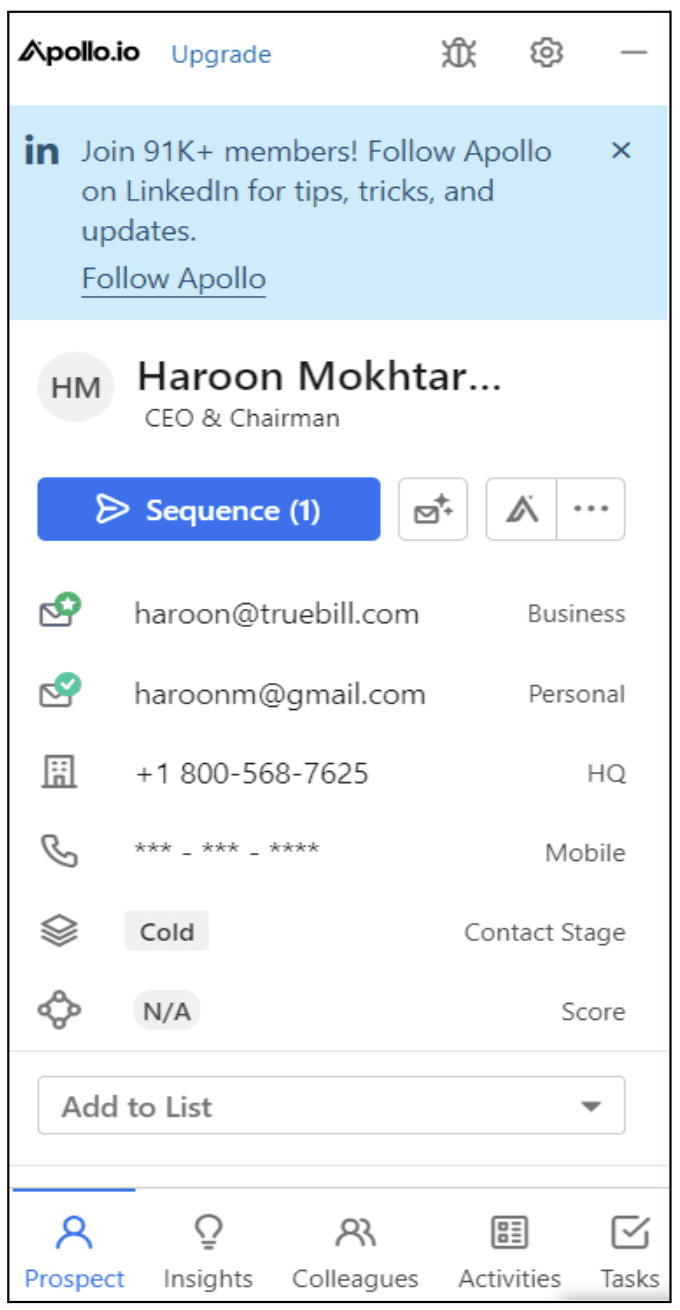Viewport: 680px width, 1310px height.
Task: Click the LinkedIn logo in banner
Action: point(42,151)
